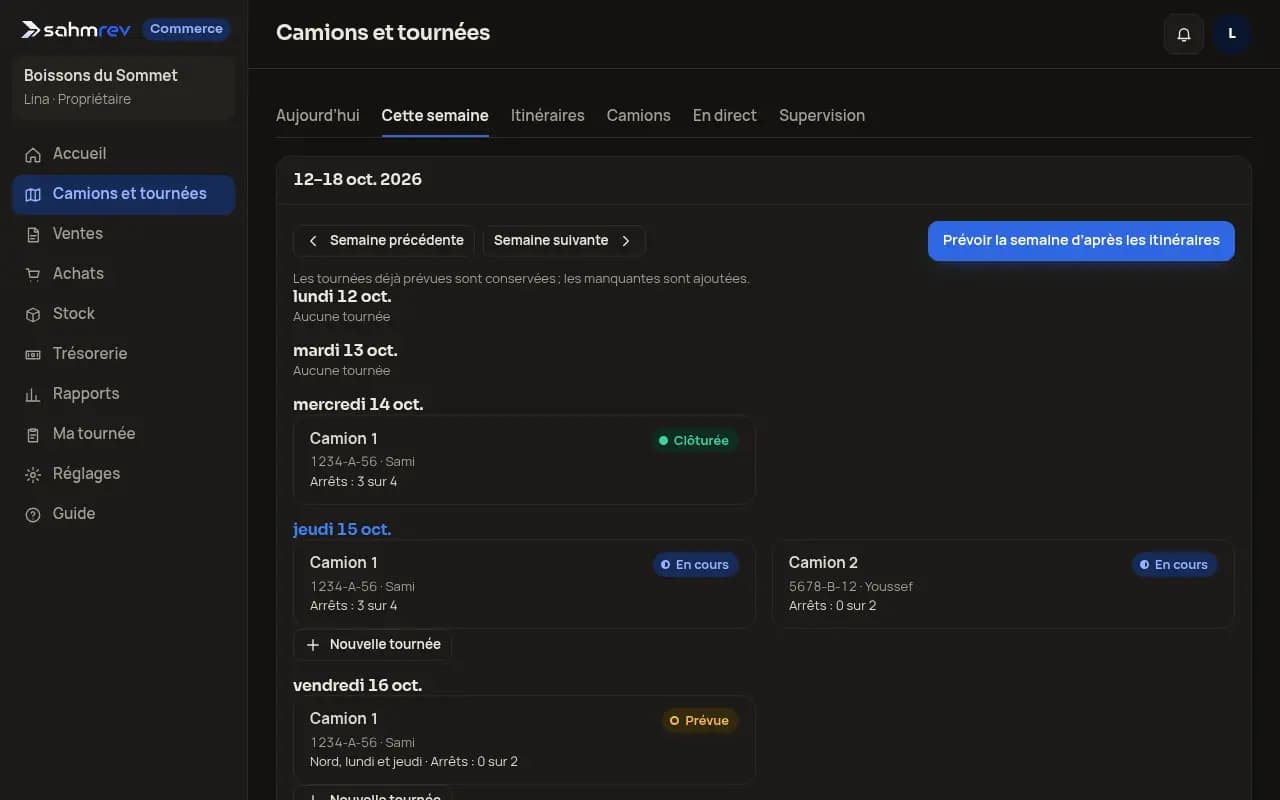Click the plus icon under jeudi 15 oct.
The width and height of the screenshot is (1280, 800).
pyautogui.click(x=313, y=645)
